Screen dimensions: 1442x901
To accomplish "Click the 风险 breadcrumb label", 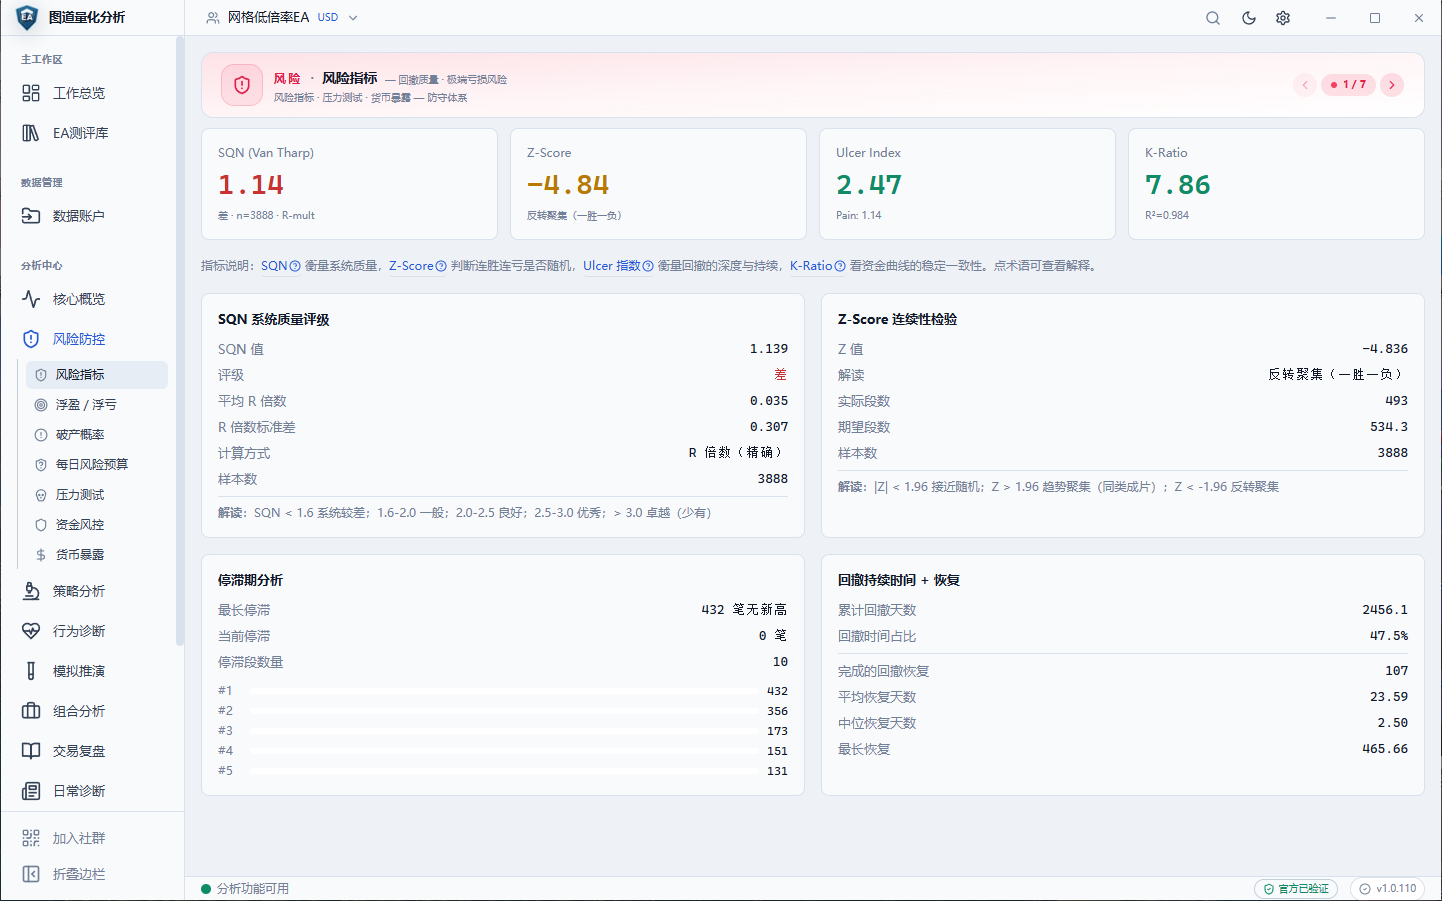I will (x=287, y=78).
